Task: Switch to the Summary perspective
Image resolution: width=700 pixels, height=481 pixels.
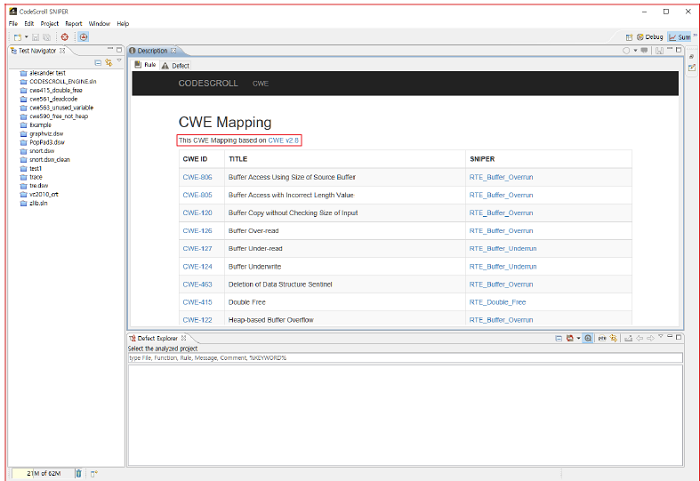Action: (679, 37)
